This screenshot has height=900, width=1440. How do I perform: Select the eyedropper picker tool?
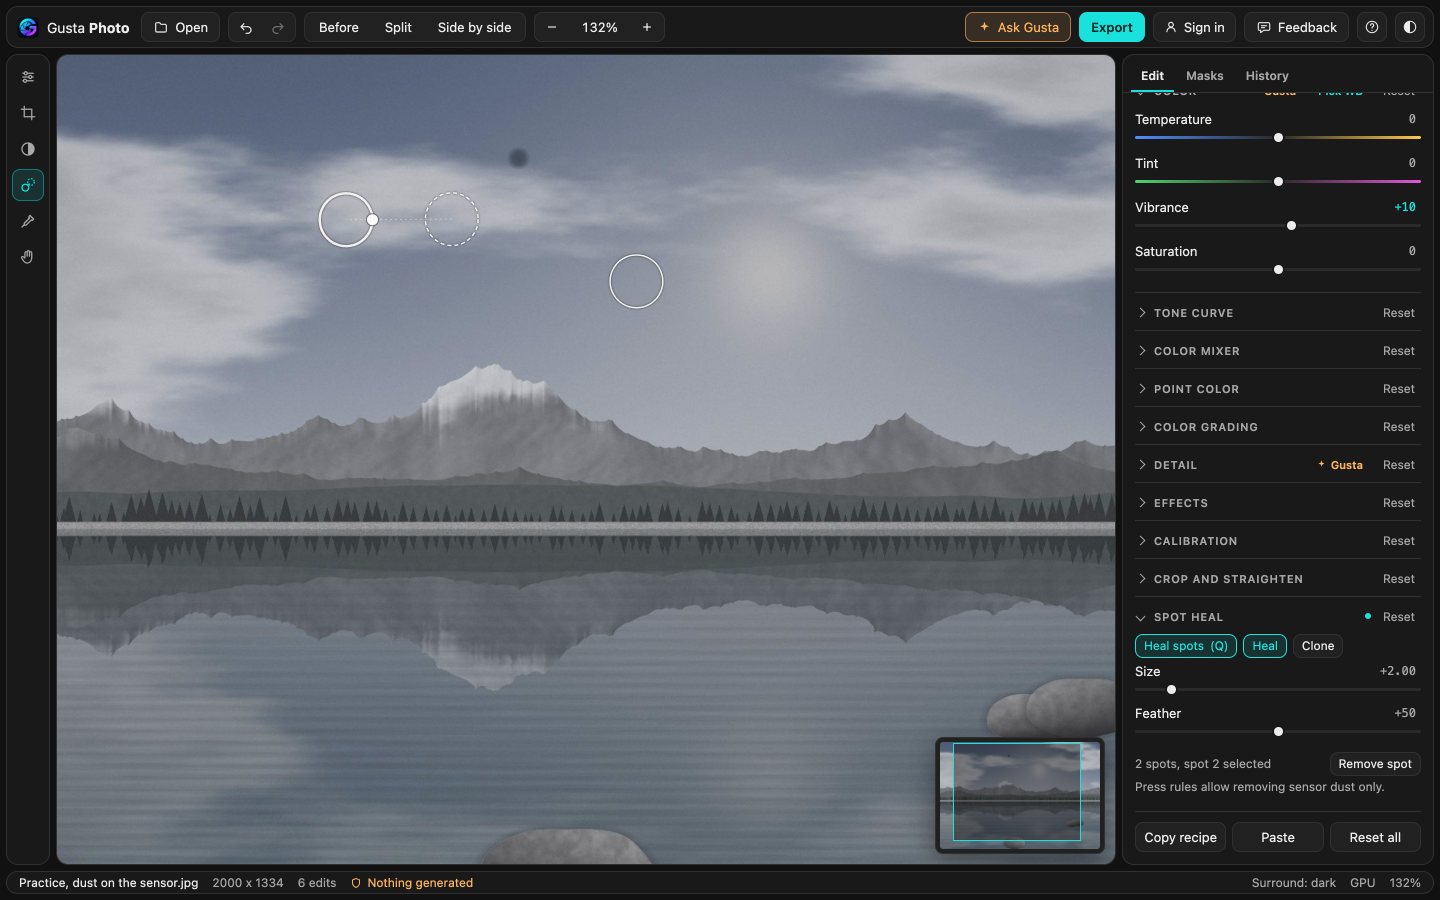coord(28,221)
